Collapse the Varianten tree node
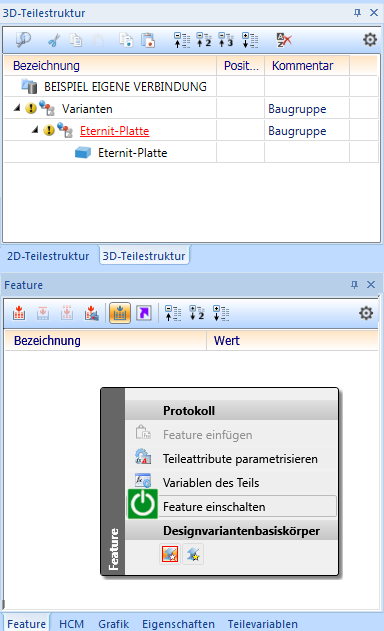Screen dimensions: 384x631 [x=17, y=108]
